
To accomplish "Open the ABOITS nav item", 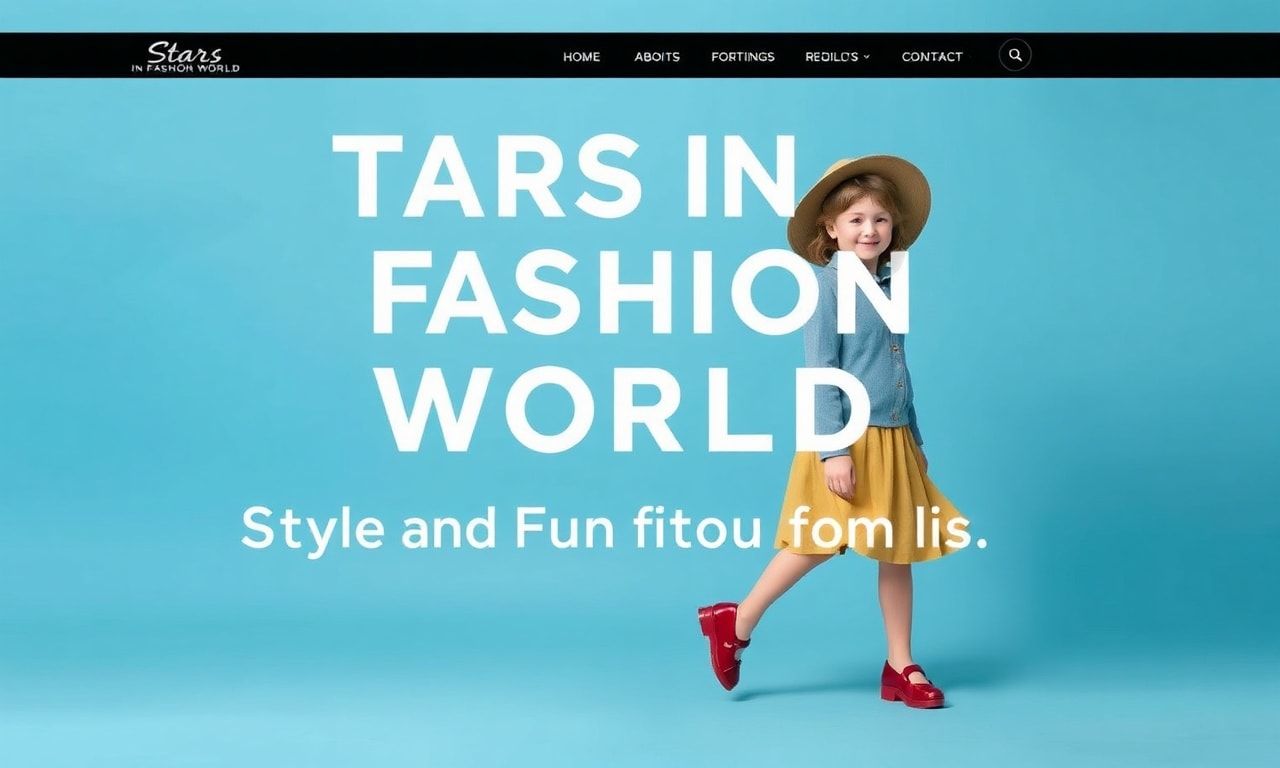I will [657, 57].
